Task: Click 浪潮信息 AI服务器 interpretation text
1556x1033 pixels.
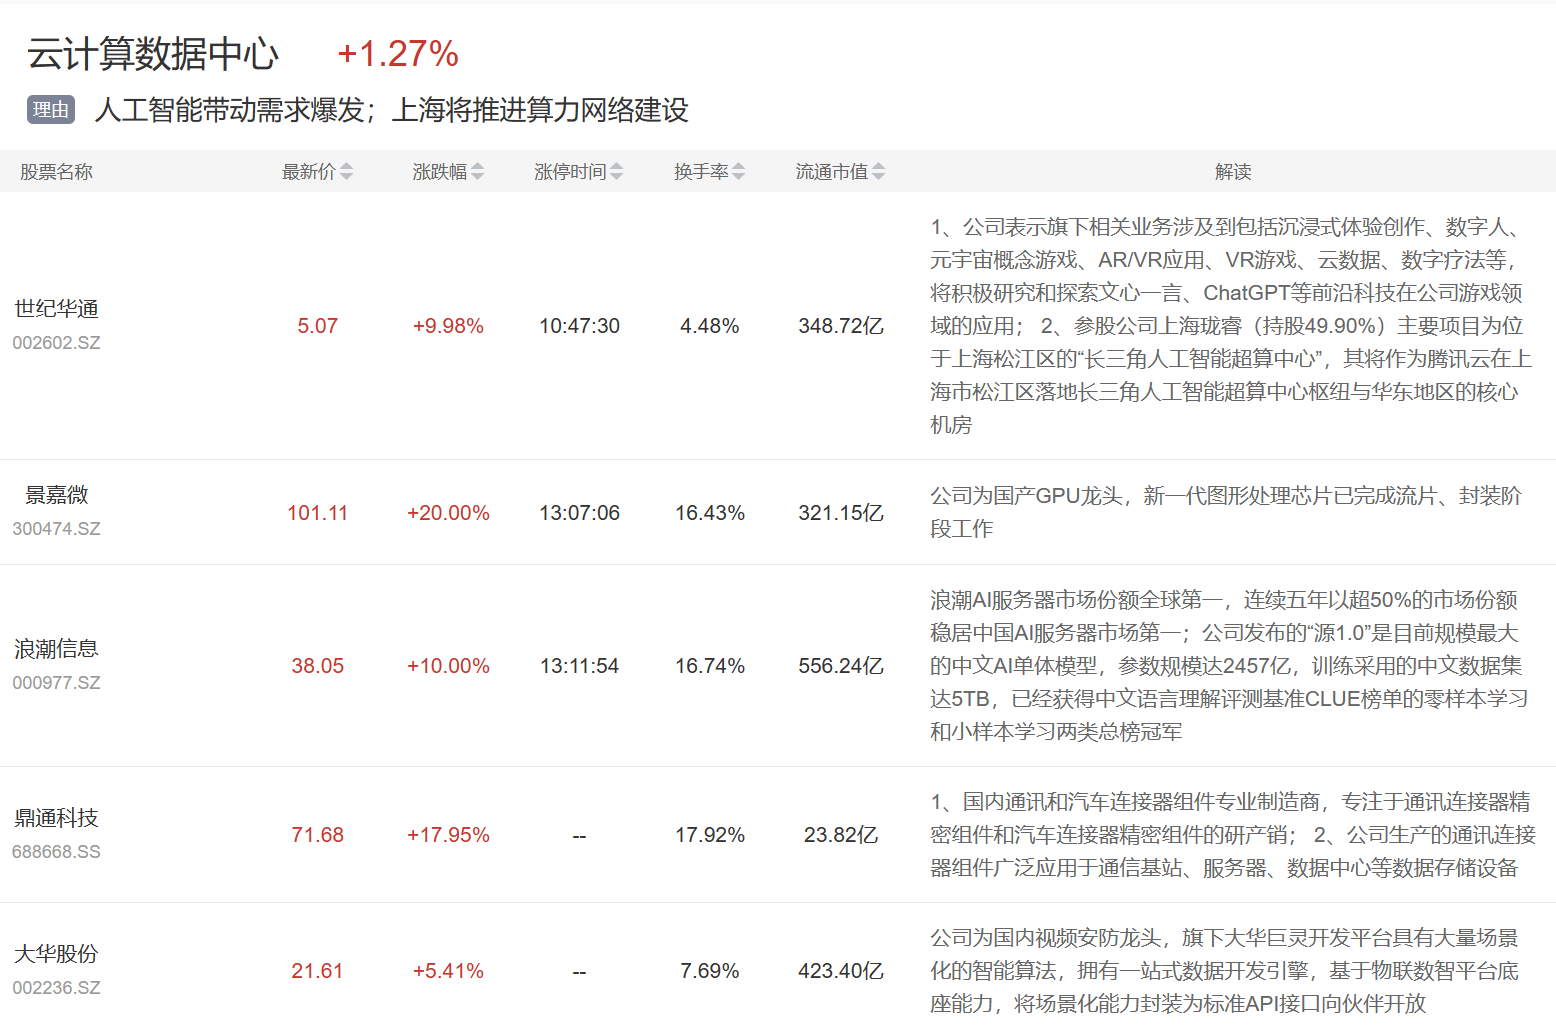Action: coord(1229,666)
